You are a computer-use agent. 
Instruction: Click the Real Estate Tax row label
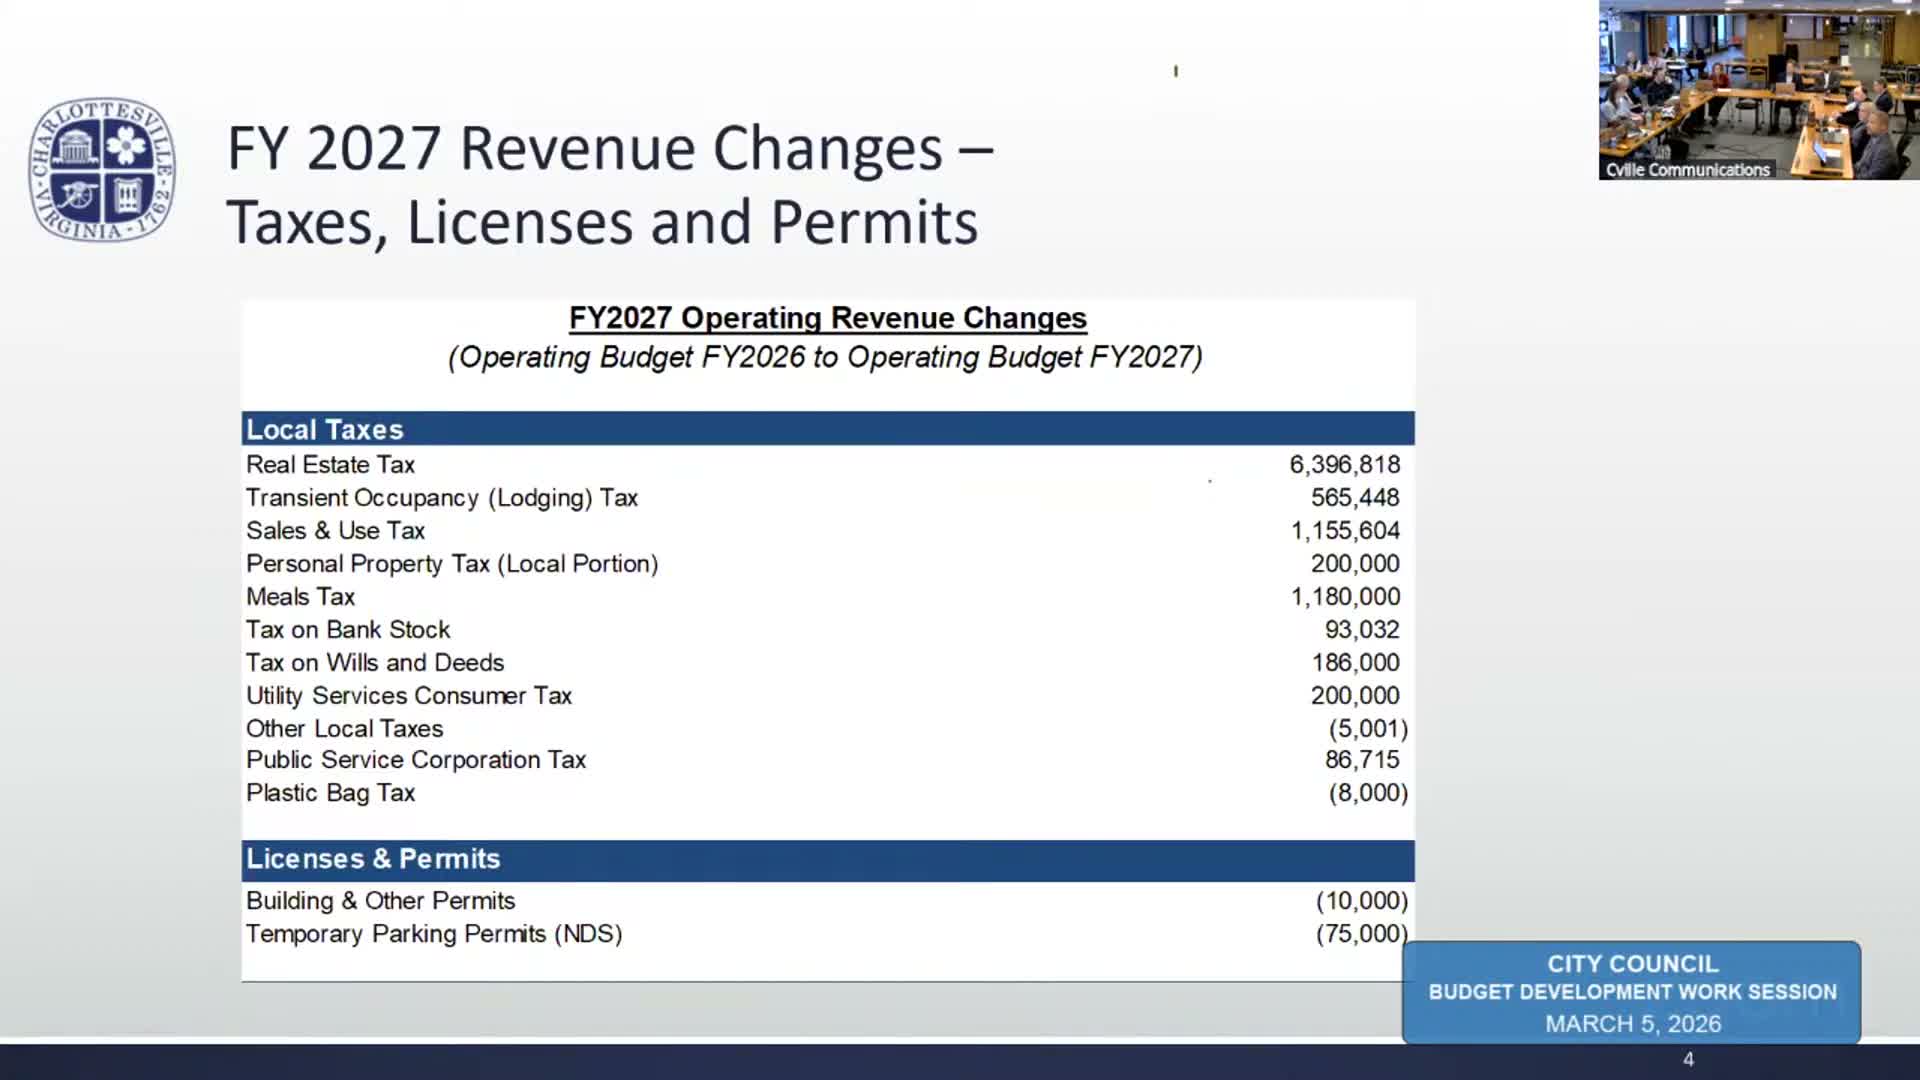330,465
